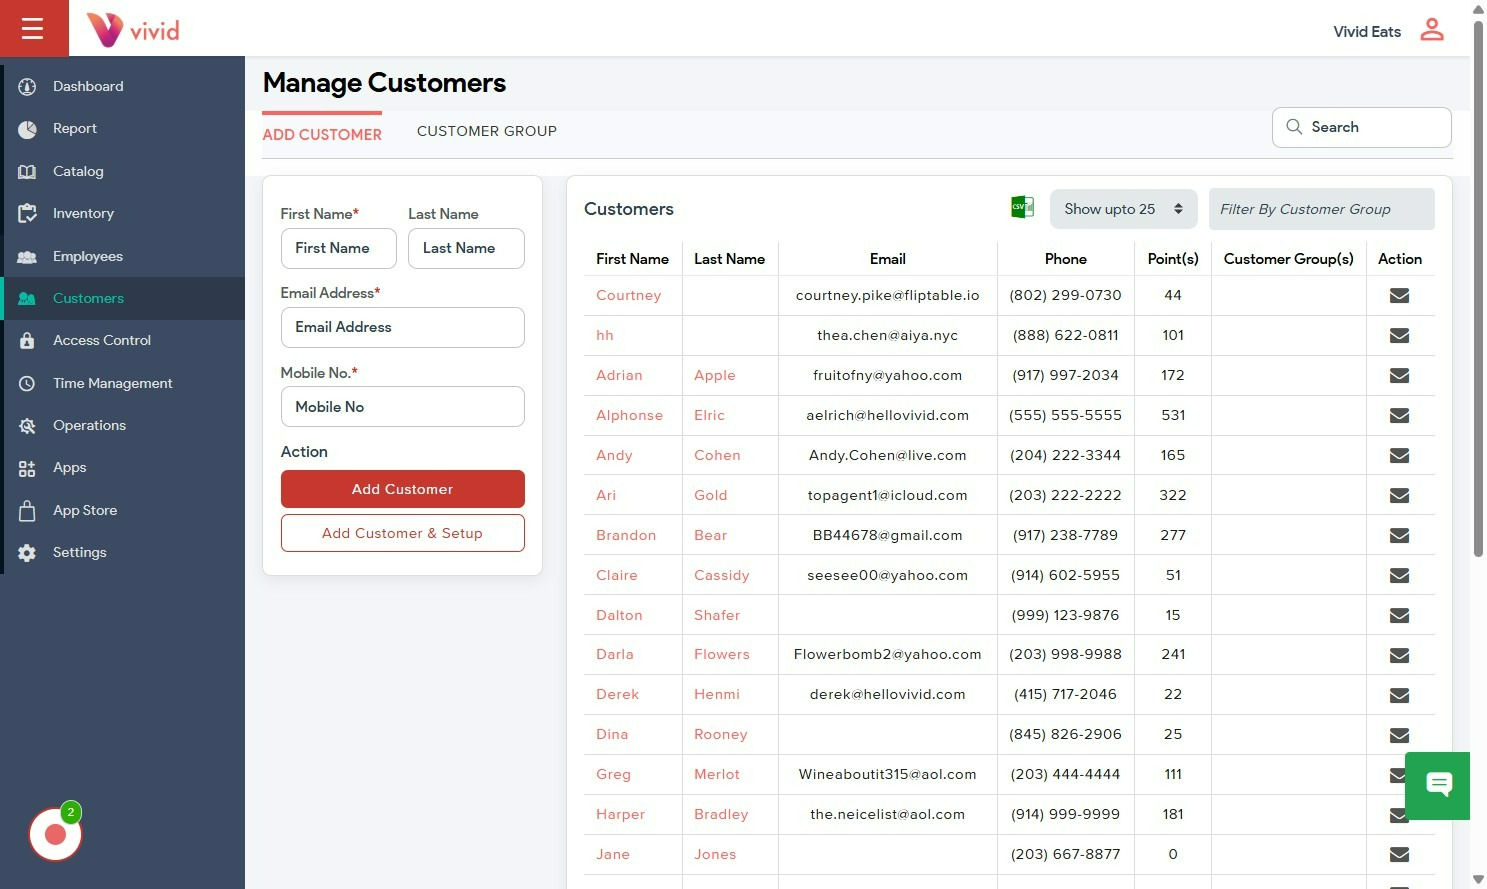The image size is (1487, 889).
Task: Export customers with the CSV icon
Action: (1022, 207)
